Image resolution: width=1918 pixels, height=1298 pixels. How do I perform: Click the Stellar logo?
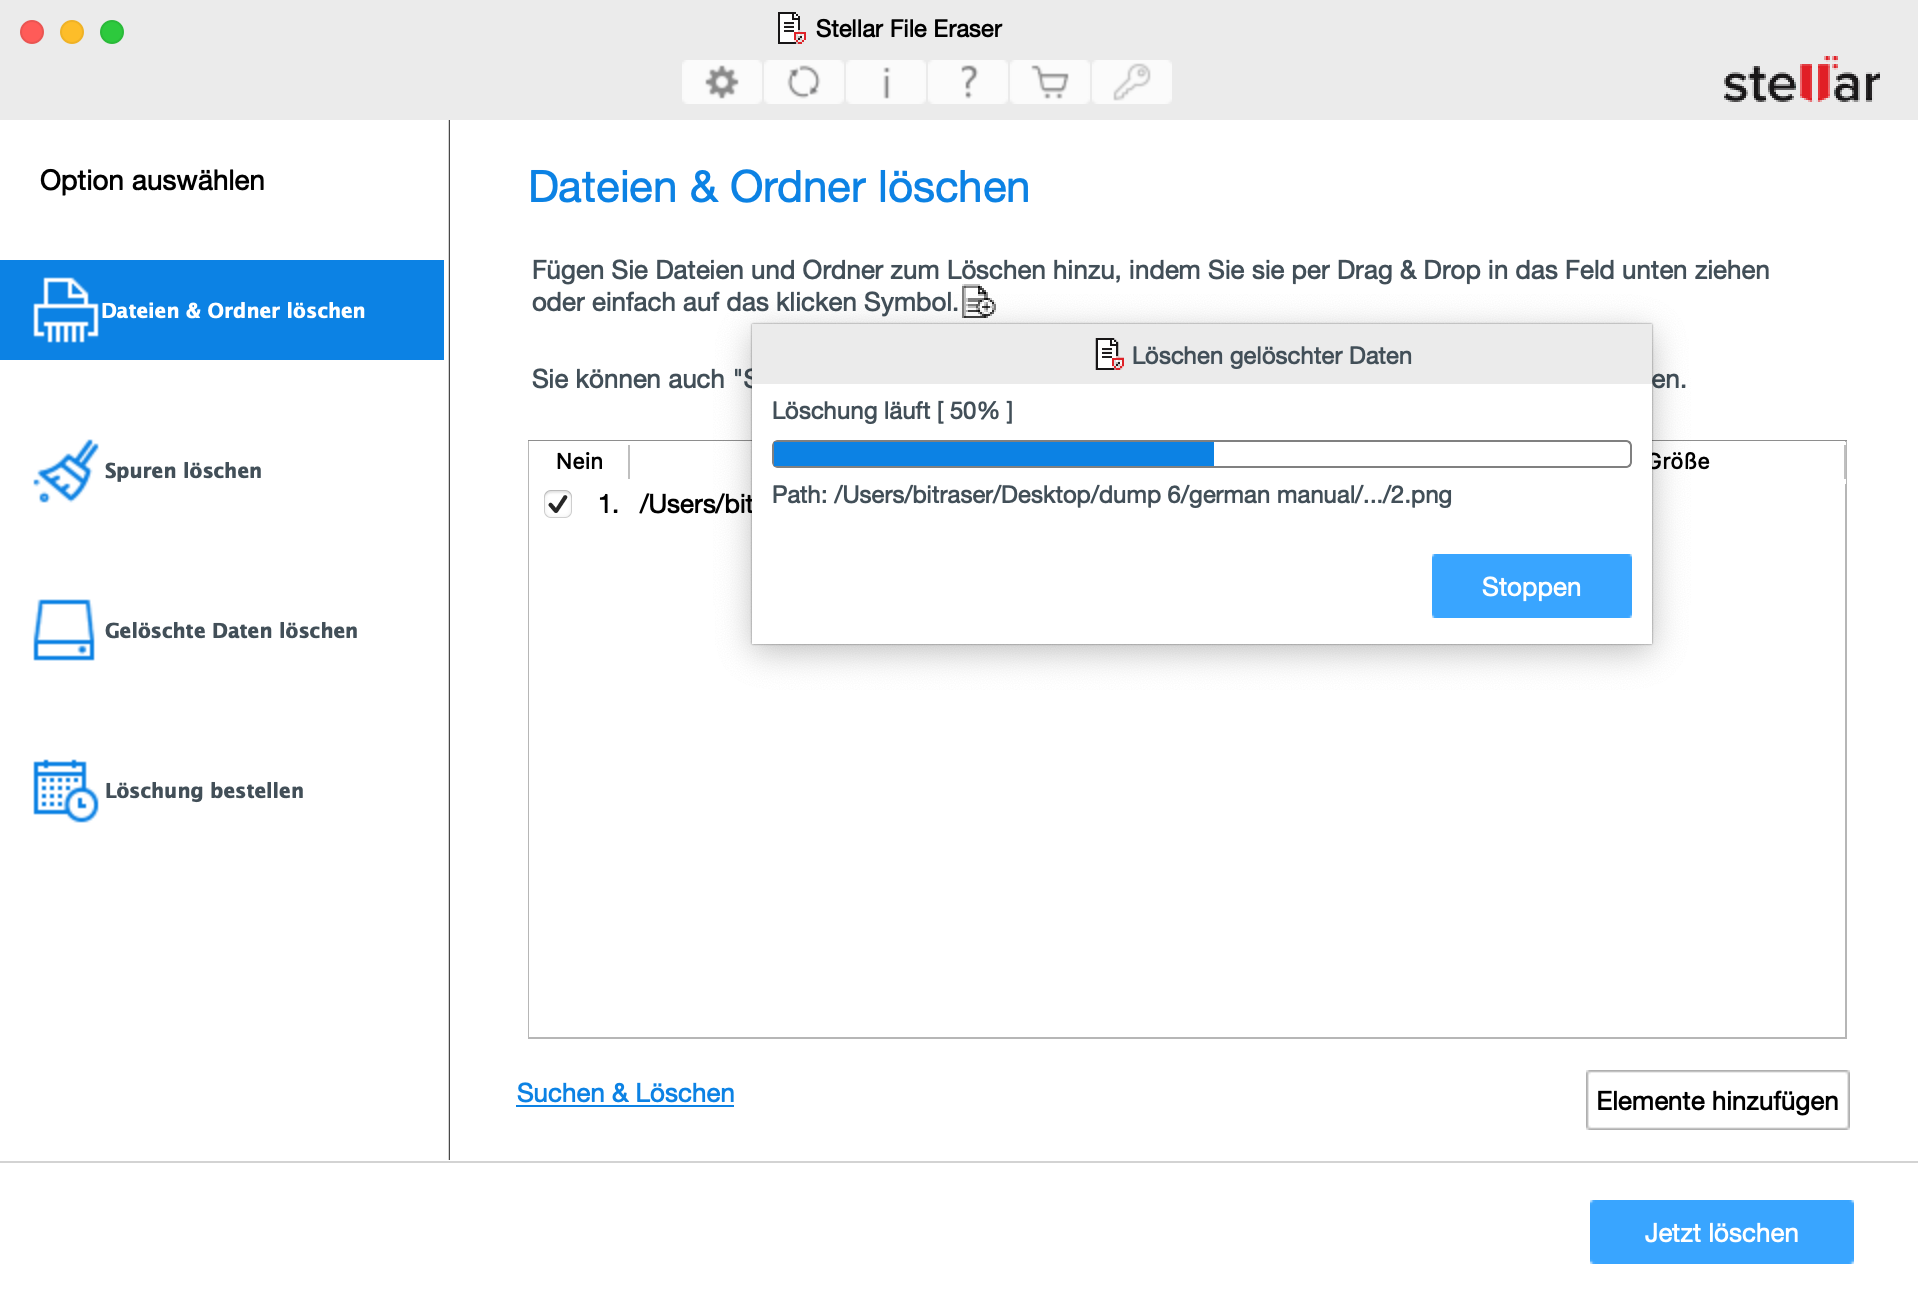coord(1800,82)
